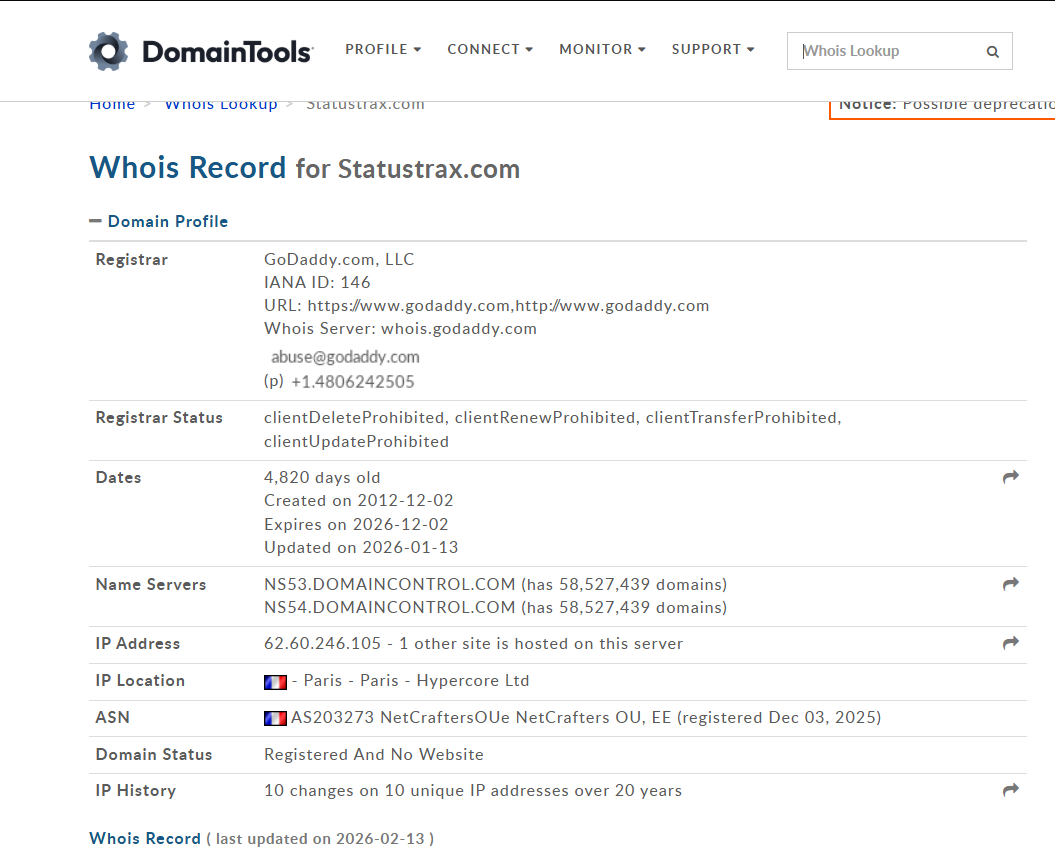Click the Whois Record heading link at bottom
1055x858 pixels.
coord(145,838)
